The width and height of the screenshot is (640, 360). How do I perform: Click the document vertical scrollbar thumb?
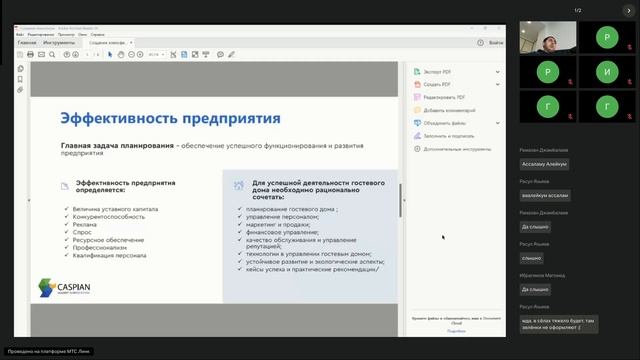click(400, 200)
